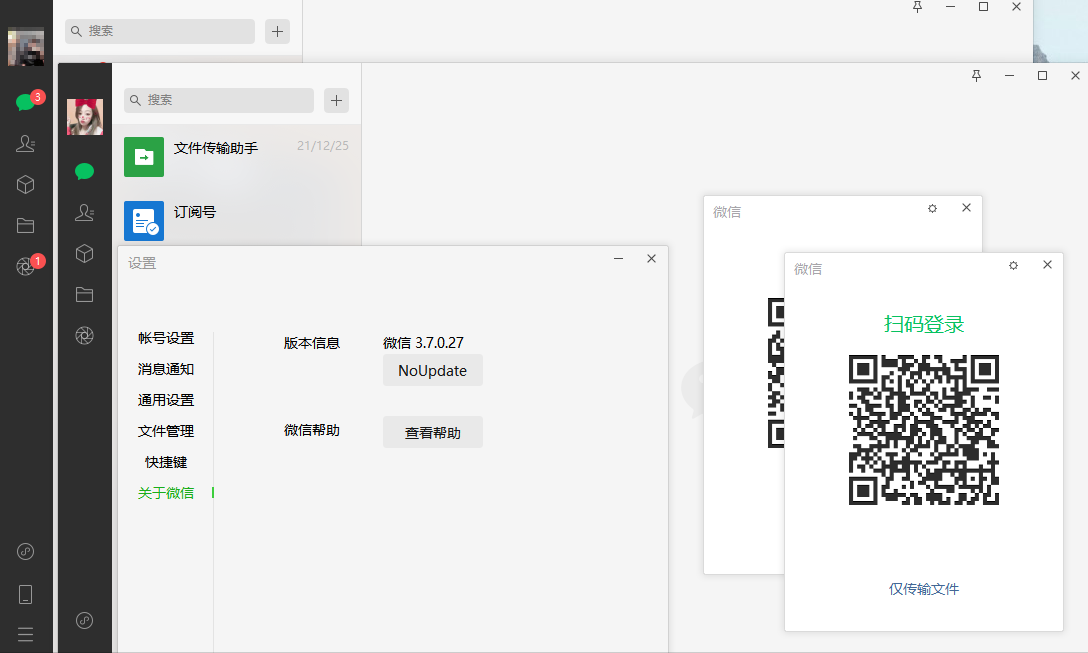Switch to the 消息通知 settings tab
Image resolution: width=1088 pixels, height=653 pixels.
166,368
